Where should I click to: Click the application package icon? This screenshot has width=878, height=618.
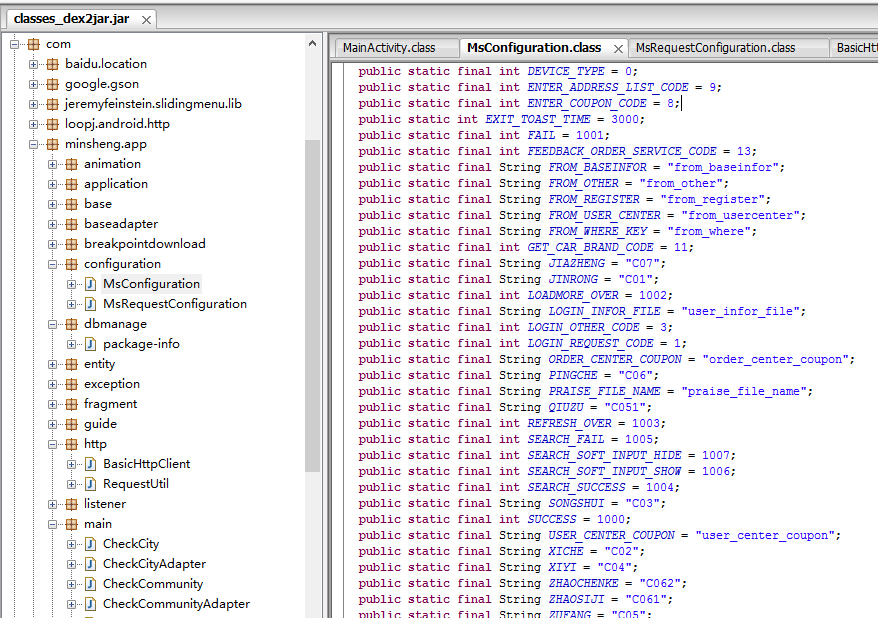72,185
